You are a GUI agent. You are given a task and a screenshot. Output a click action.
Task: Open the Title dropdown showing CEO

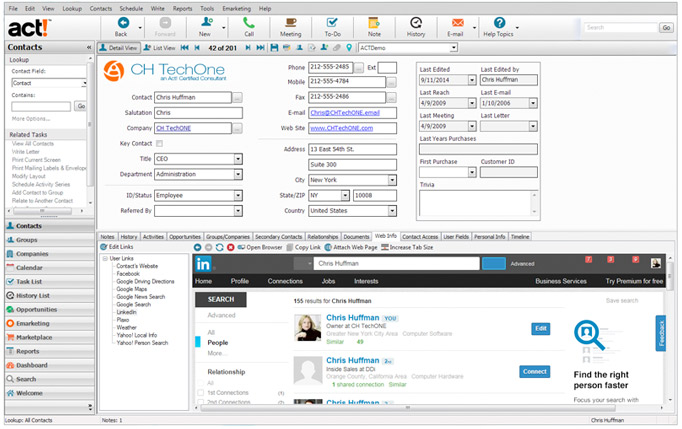tap(238, 159)
